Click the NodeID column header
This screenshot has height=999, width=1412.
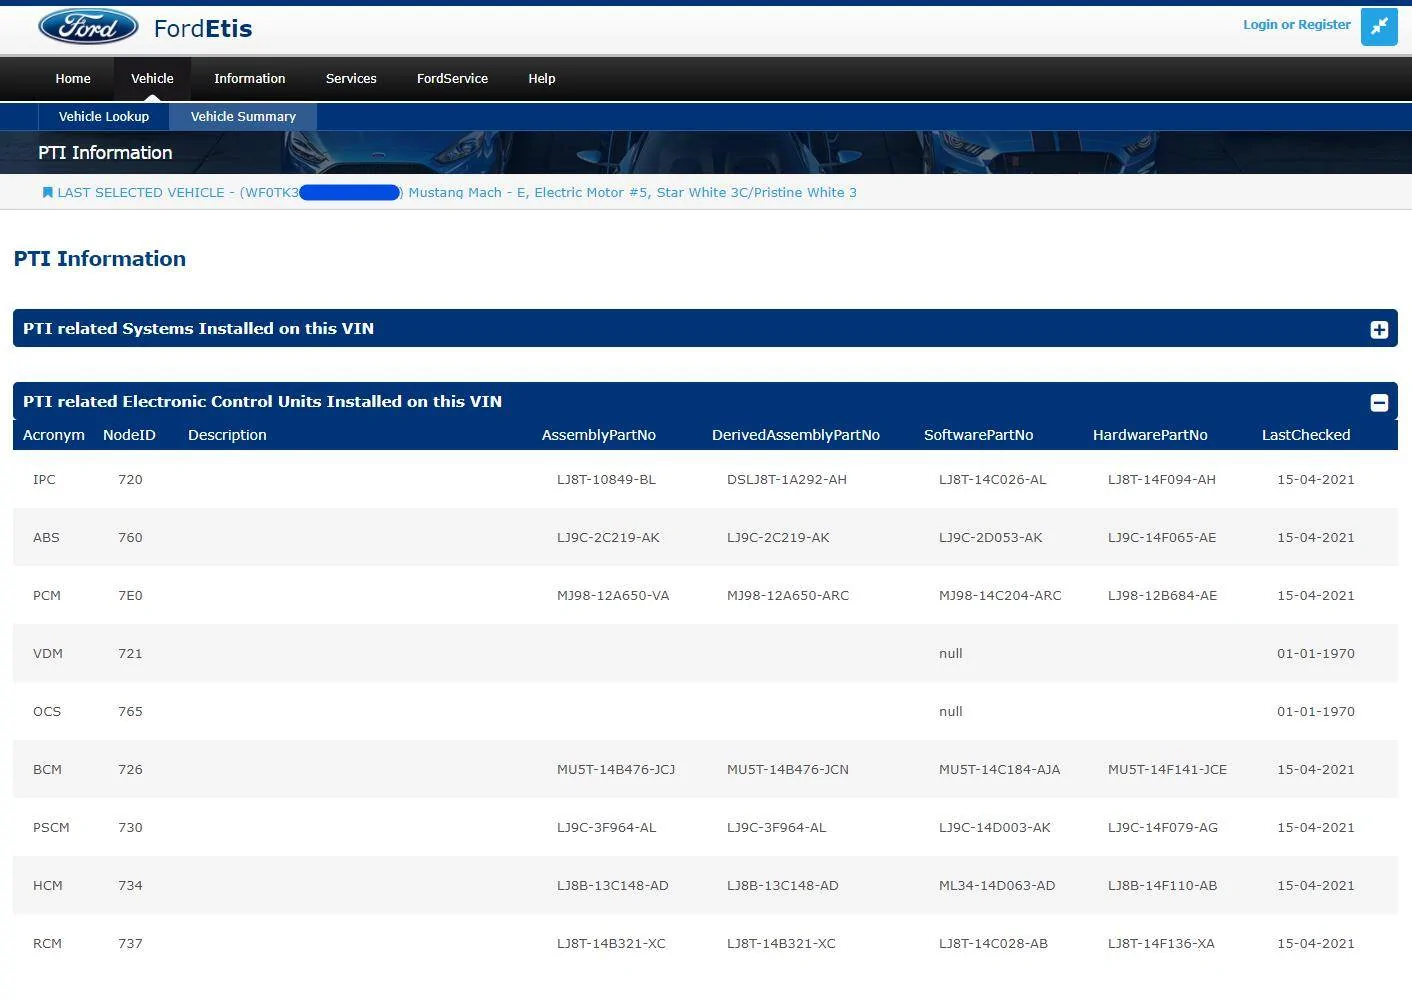pyautogui.click(x=129, y=435)
